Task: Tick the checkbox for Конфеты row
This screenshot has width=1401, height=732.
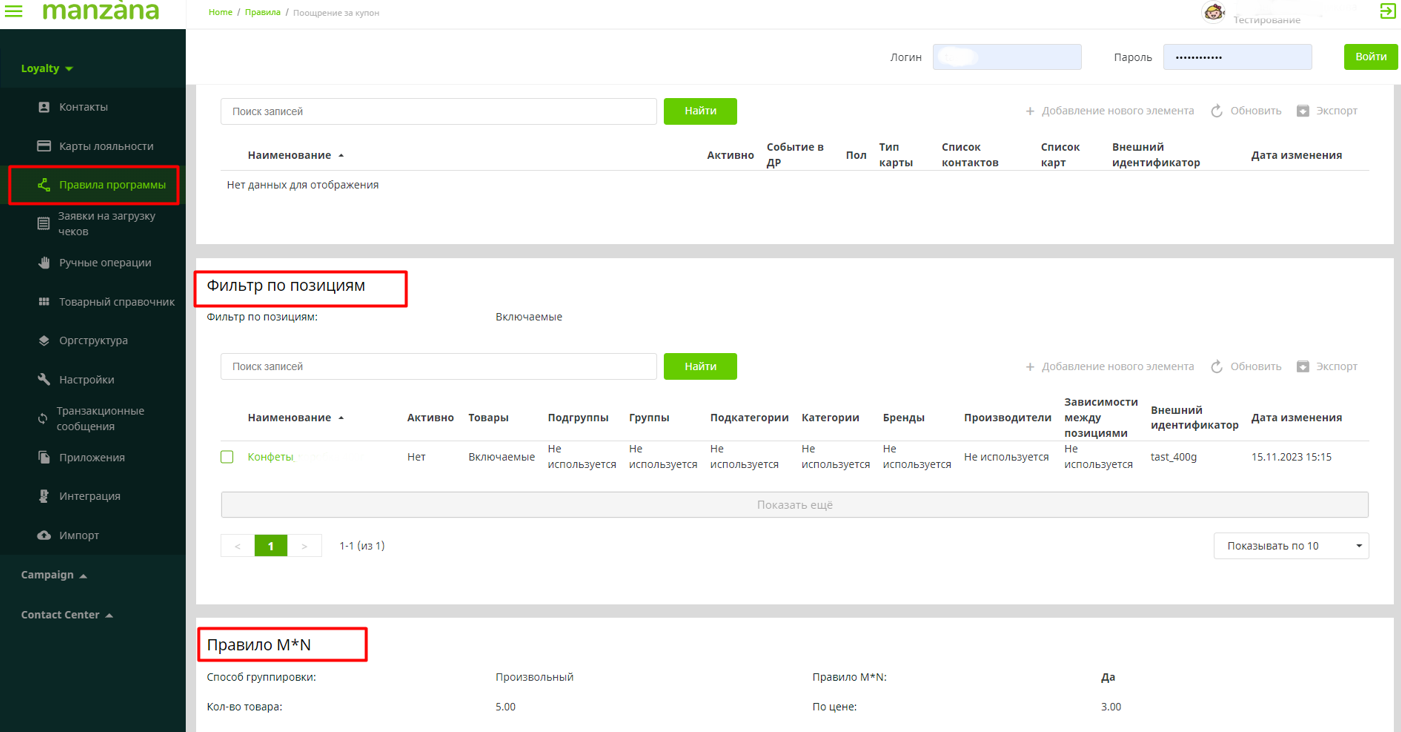Action: 227,457
